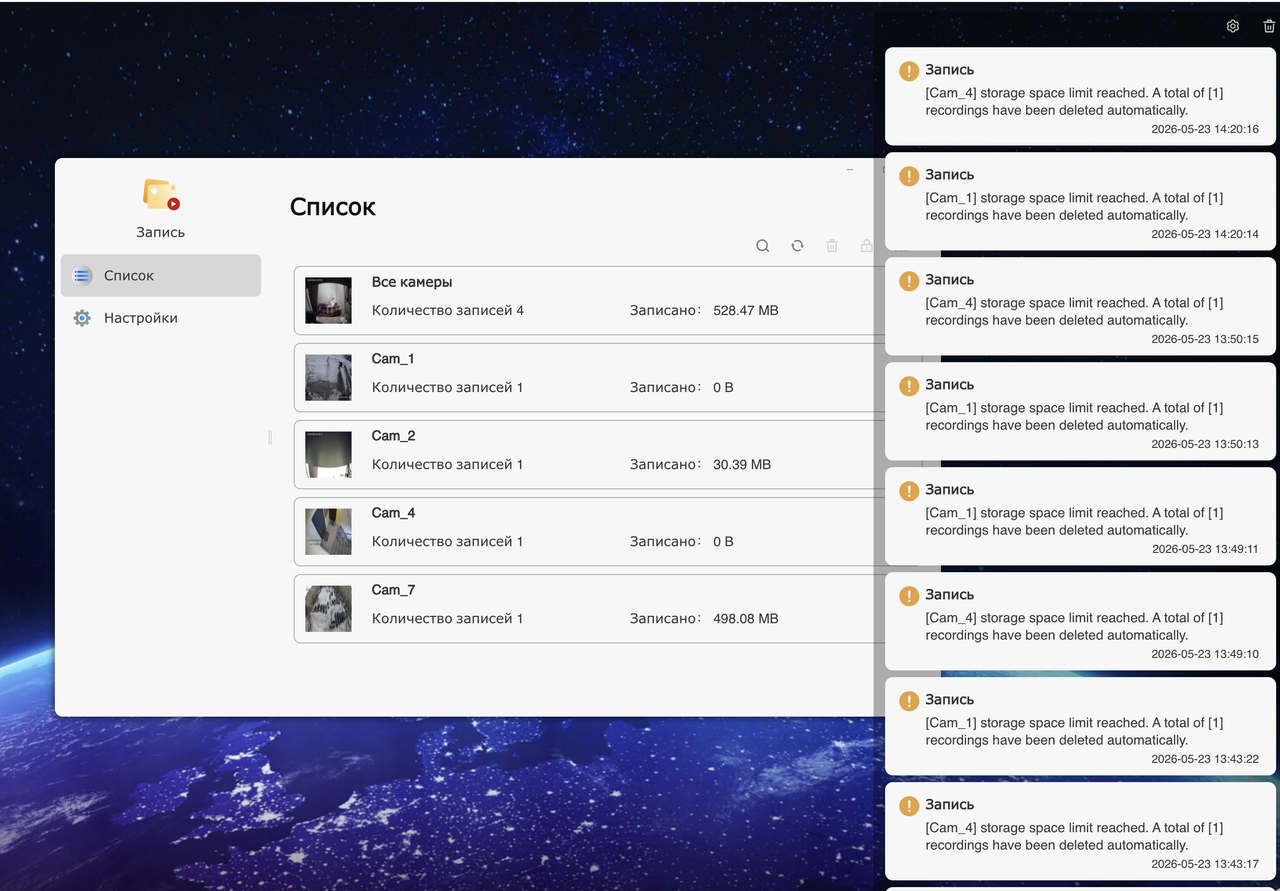
Task: Click the 2026-05-23 13:50:13 timestamp
Action: (x=1205, y=444)
